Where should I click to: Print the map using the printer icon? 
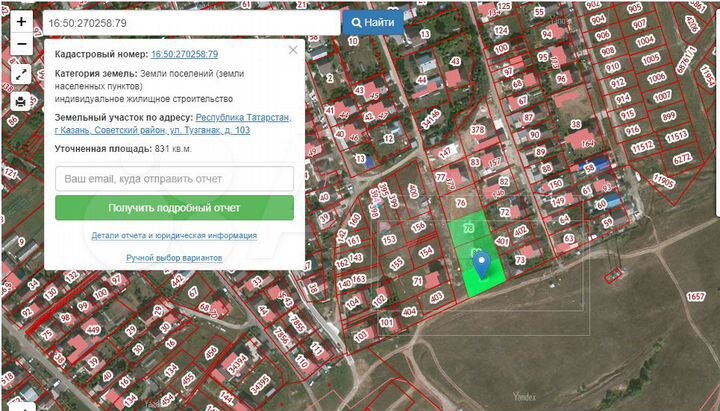(21, 101)
